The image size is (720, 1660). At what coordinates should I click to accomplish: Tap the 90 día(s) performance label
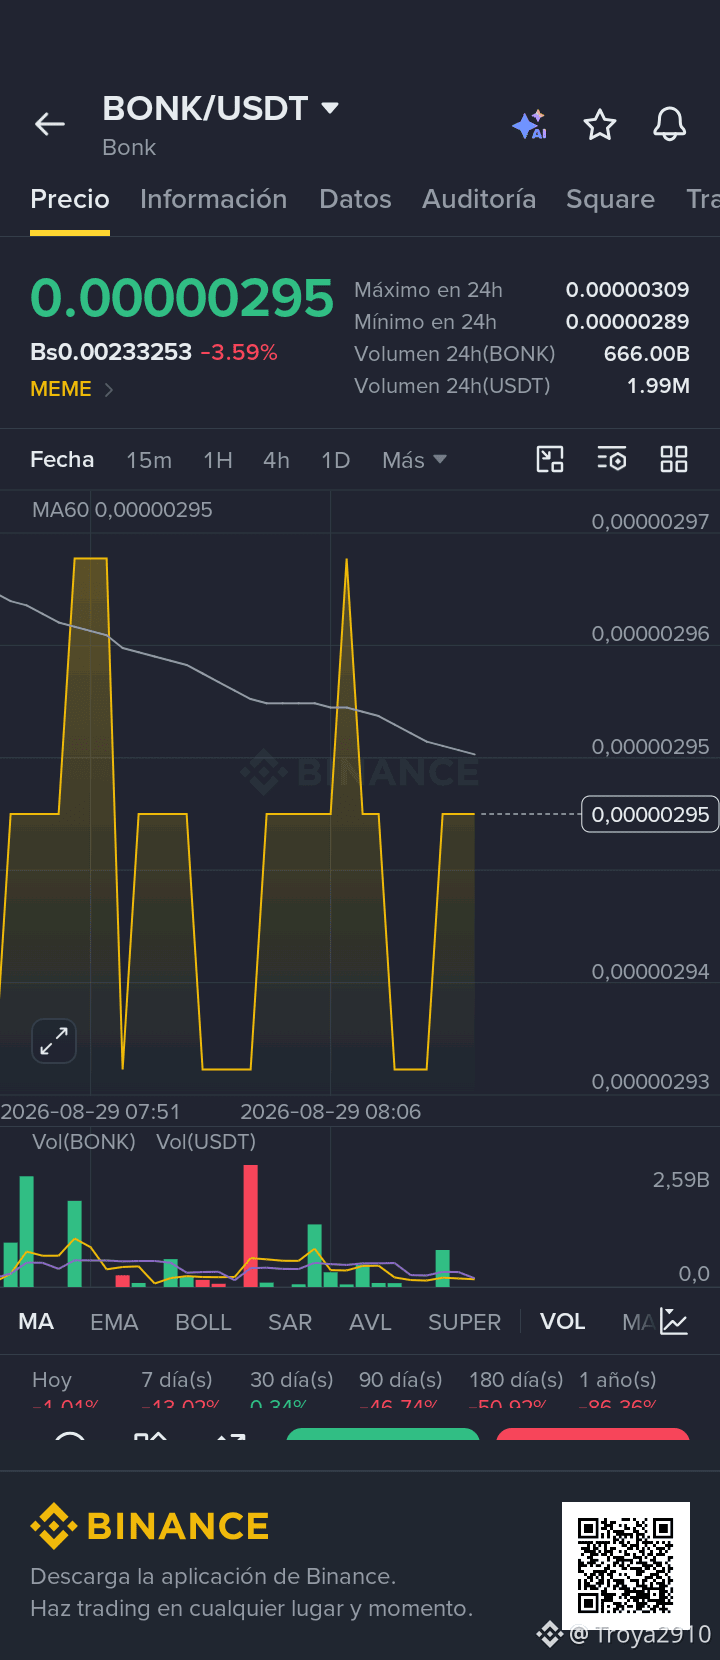pyautogui.click(x=400, y=1380)
